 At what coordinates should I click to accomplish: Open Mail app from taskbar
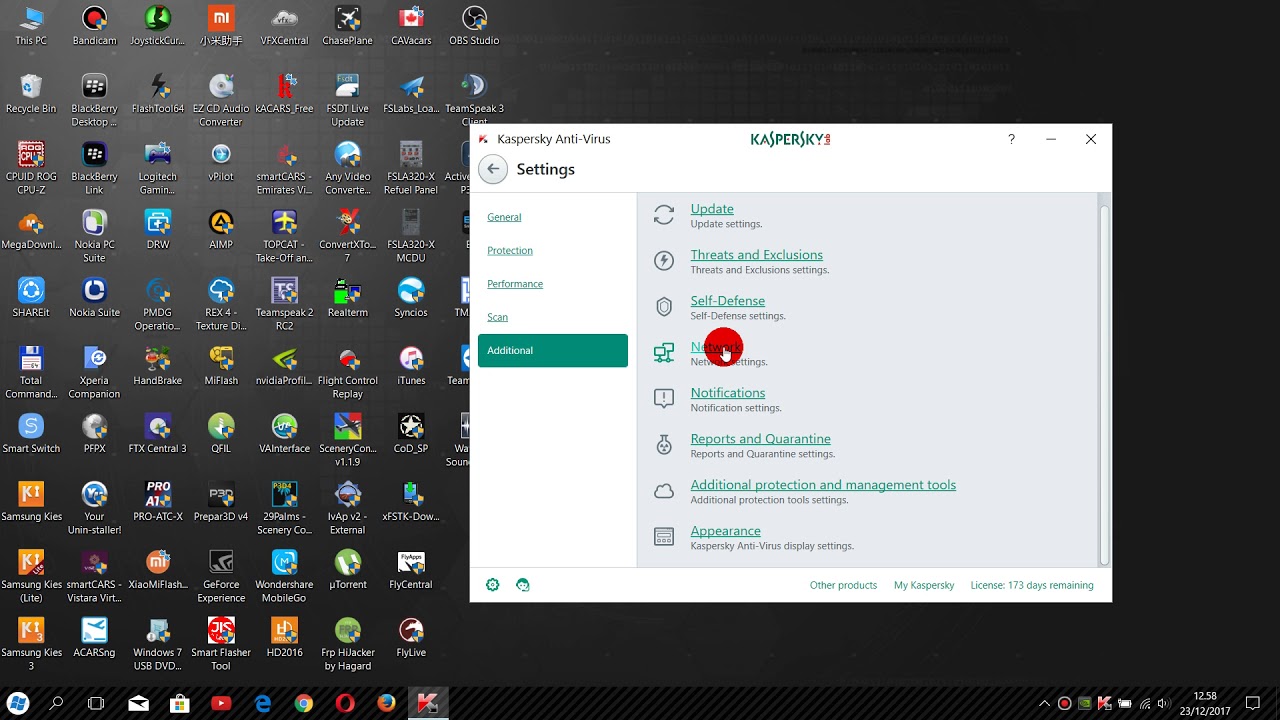(x=138, y=704)
